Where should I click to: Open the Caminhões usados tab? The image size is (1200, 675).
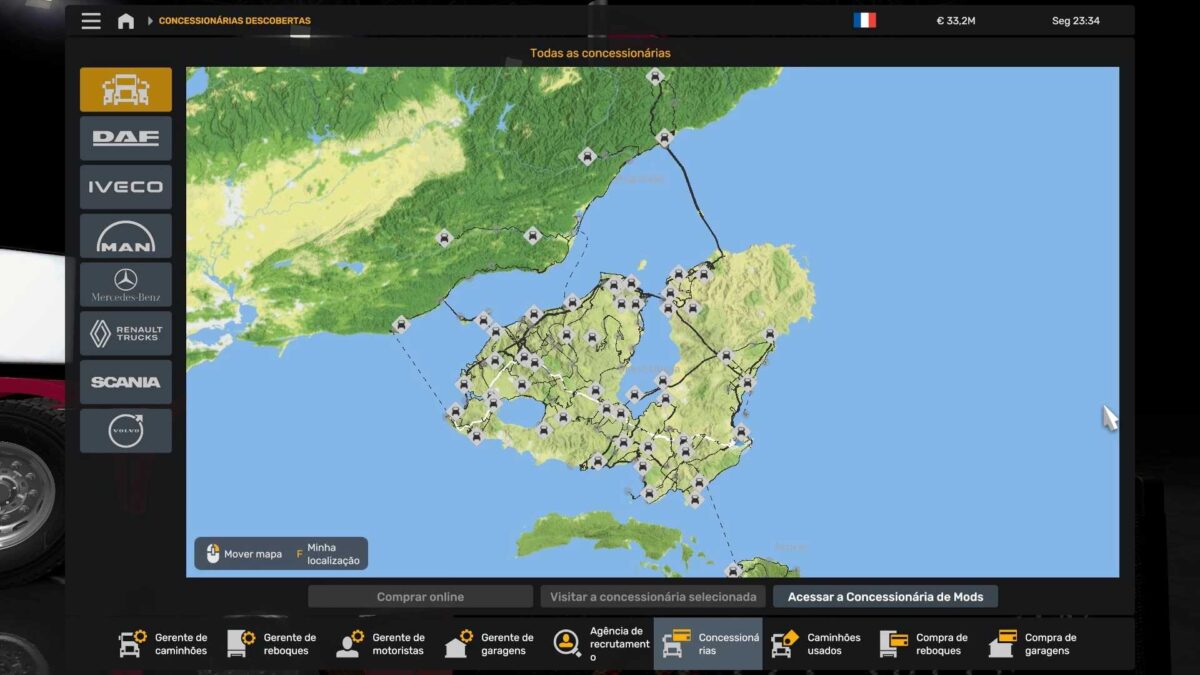pyautogui.click(x=817, y=644)
